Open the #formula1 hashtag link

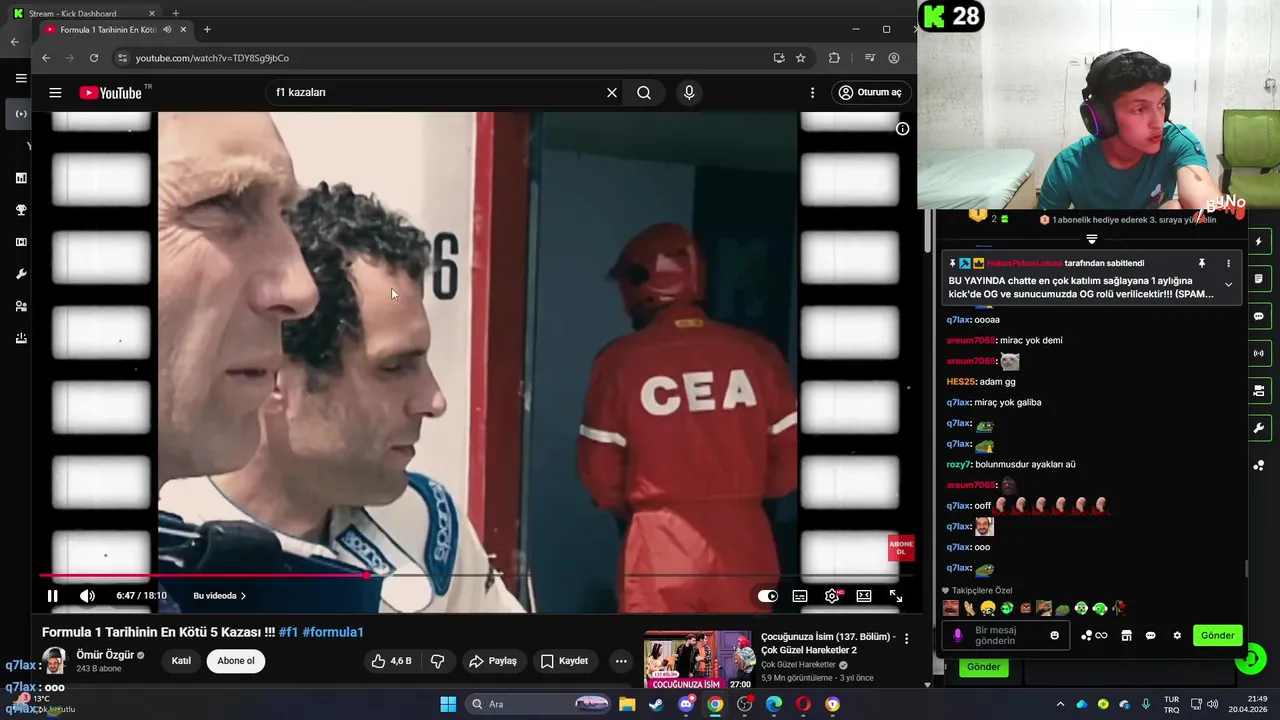[333, 632]
